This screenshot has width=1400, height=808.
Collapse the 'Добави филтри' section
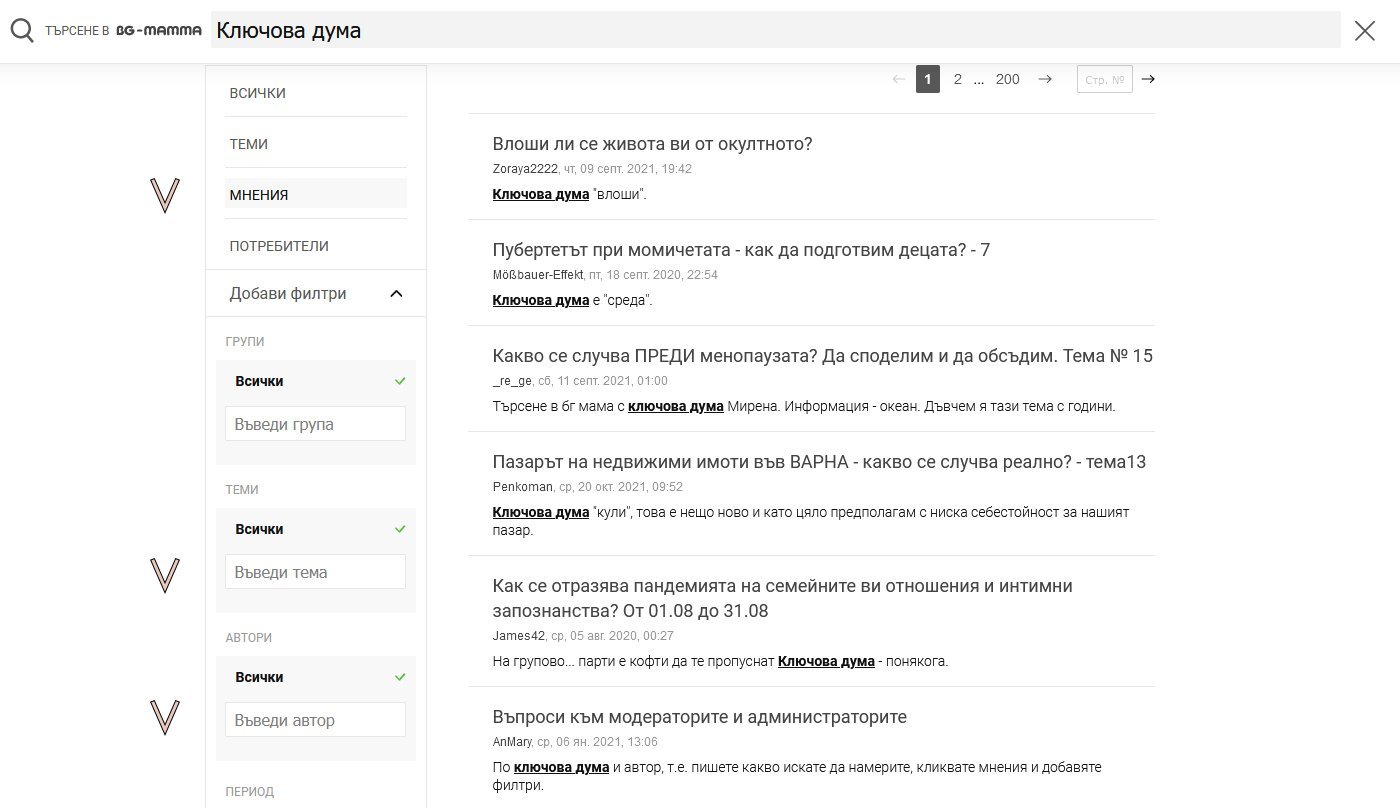[x=396, y=293]
